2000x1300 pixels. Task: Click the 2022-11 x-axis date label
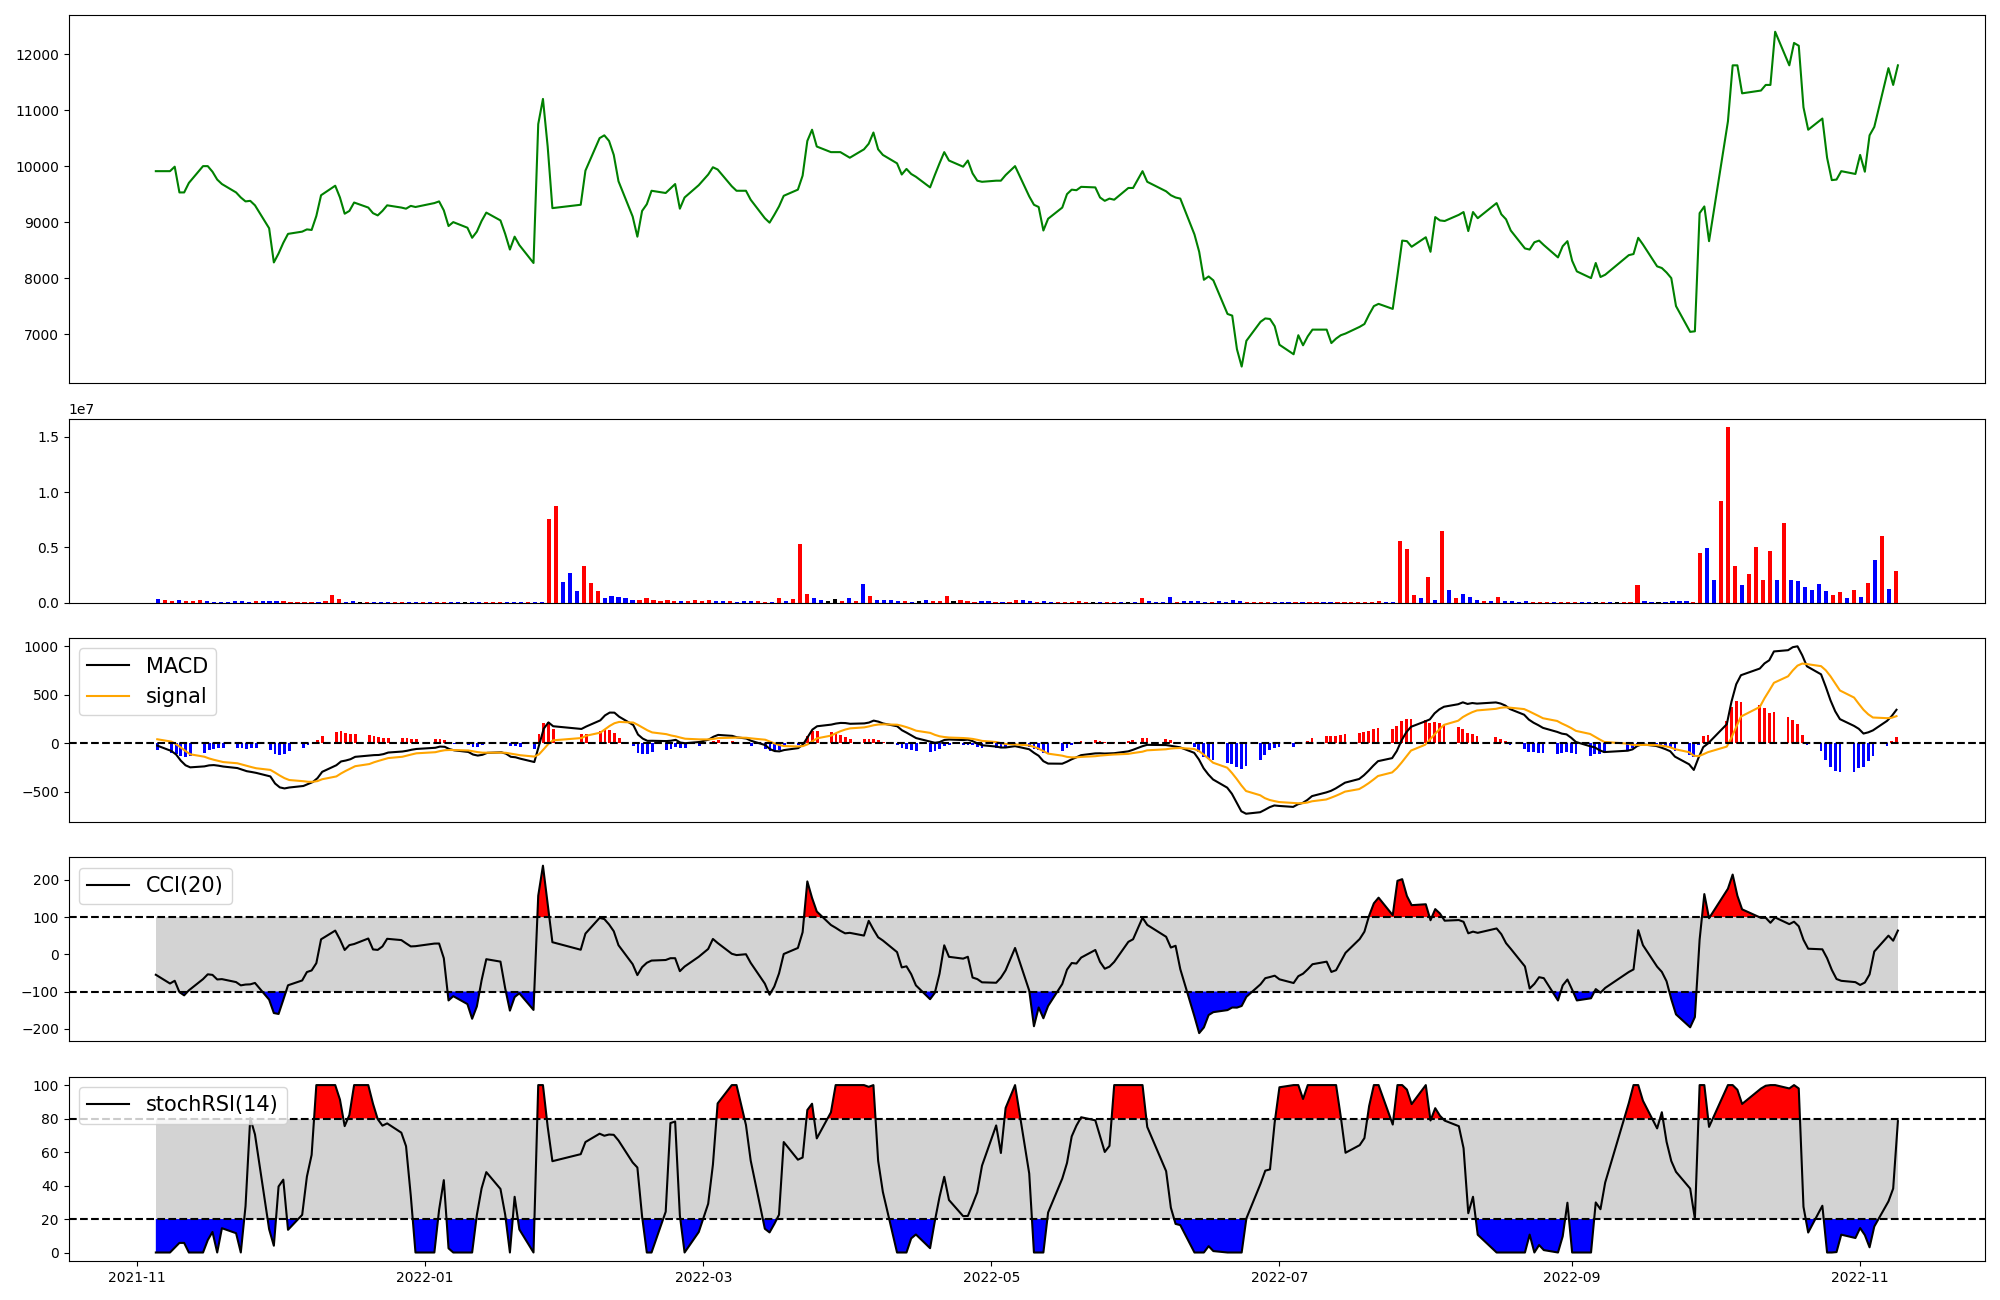(x=1859, y=1277)
